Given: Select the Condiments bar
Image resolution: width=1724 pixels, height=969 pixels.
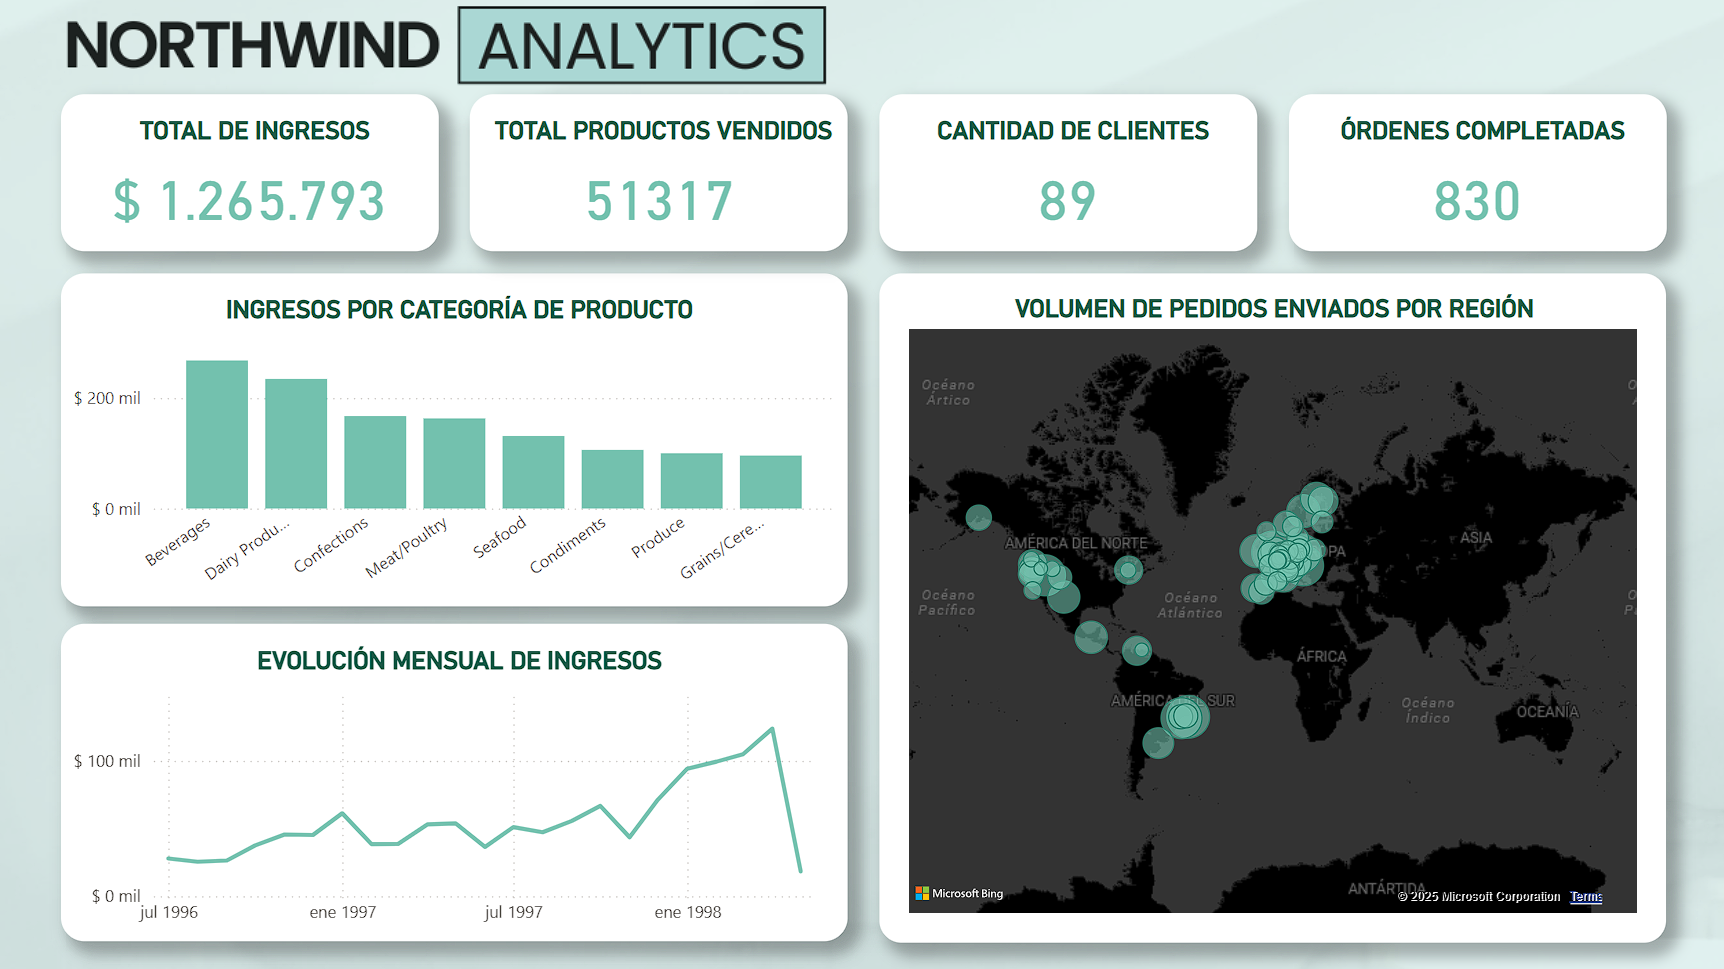Looking at the screenshot, I should point(612,479).
